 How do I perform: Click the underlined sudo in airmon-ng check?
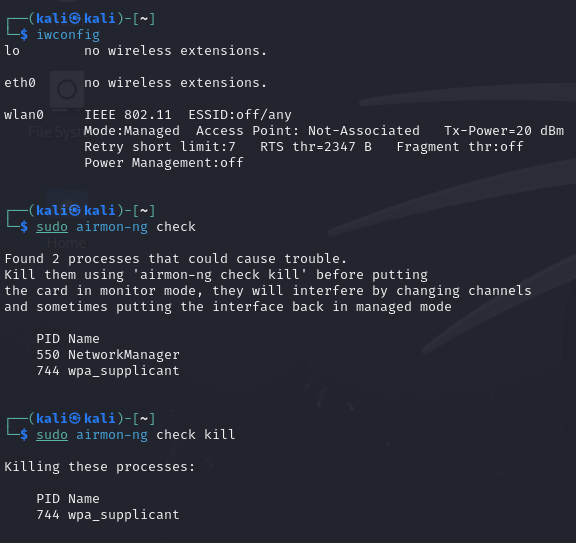[52, 227]
